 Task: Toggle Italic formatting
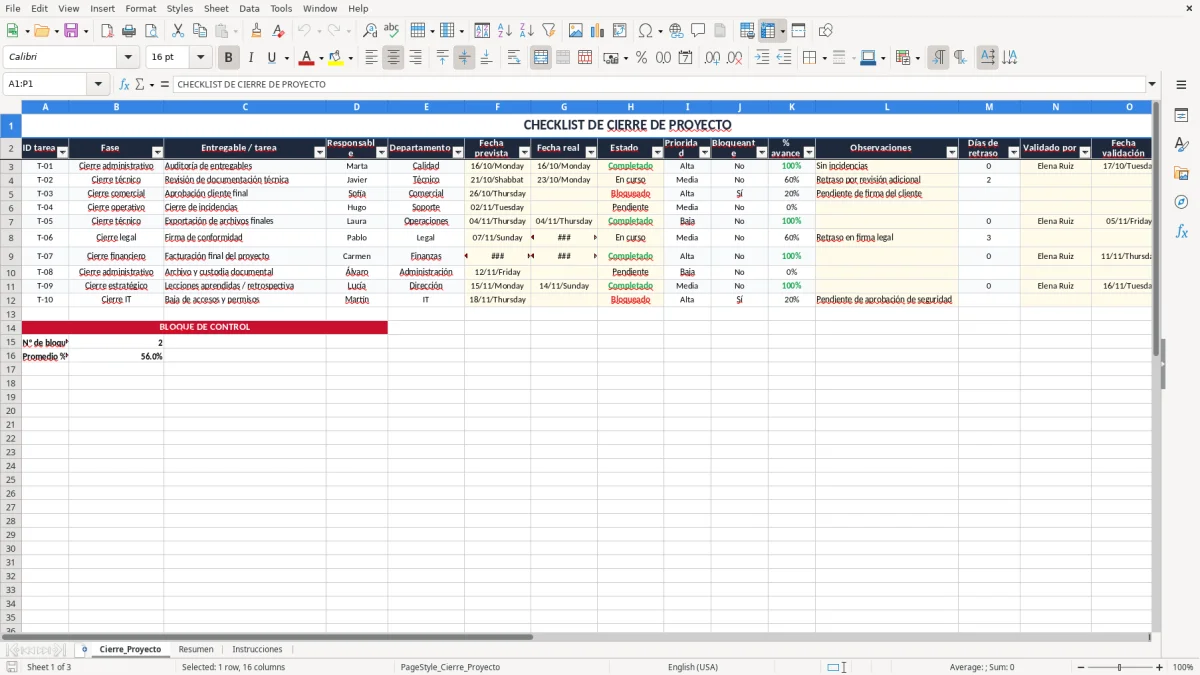(250, 58)
